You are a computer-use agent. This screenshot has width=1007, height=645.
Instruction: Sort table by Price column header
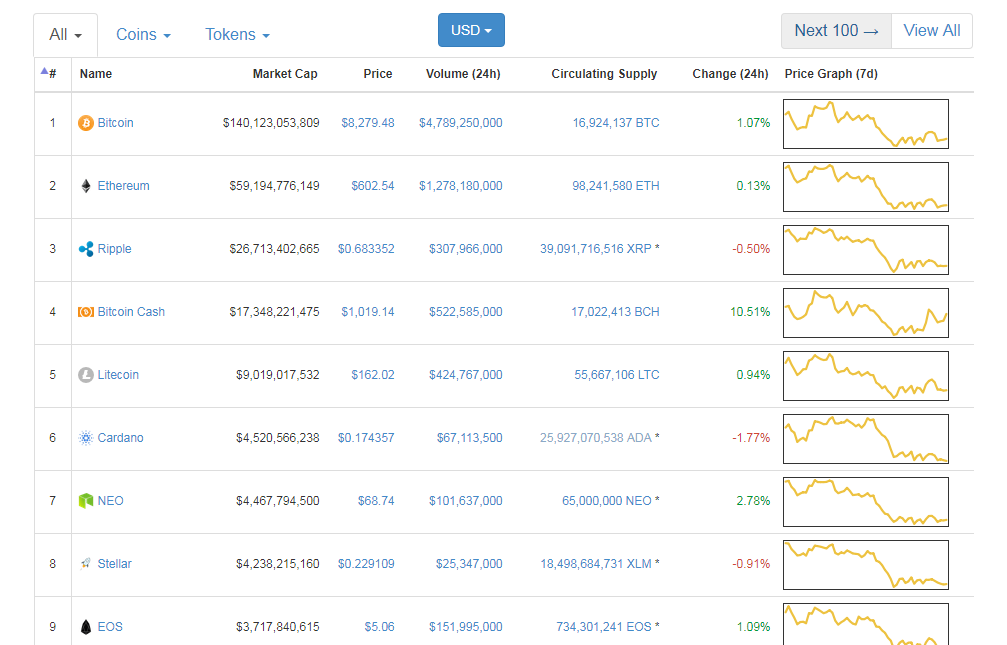click(378, 74)
